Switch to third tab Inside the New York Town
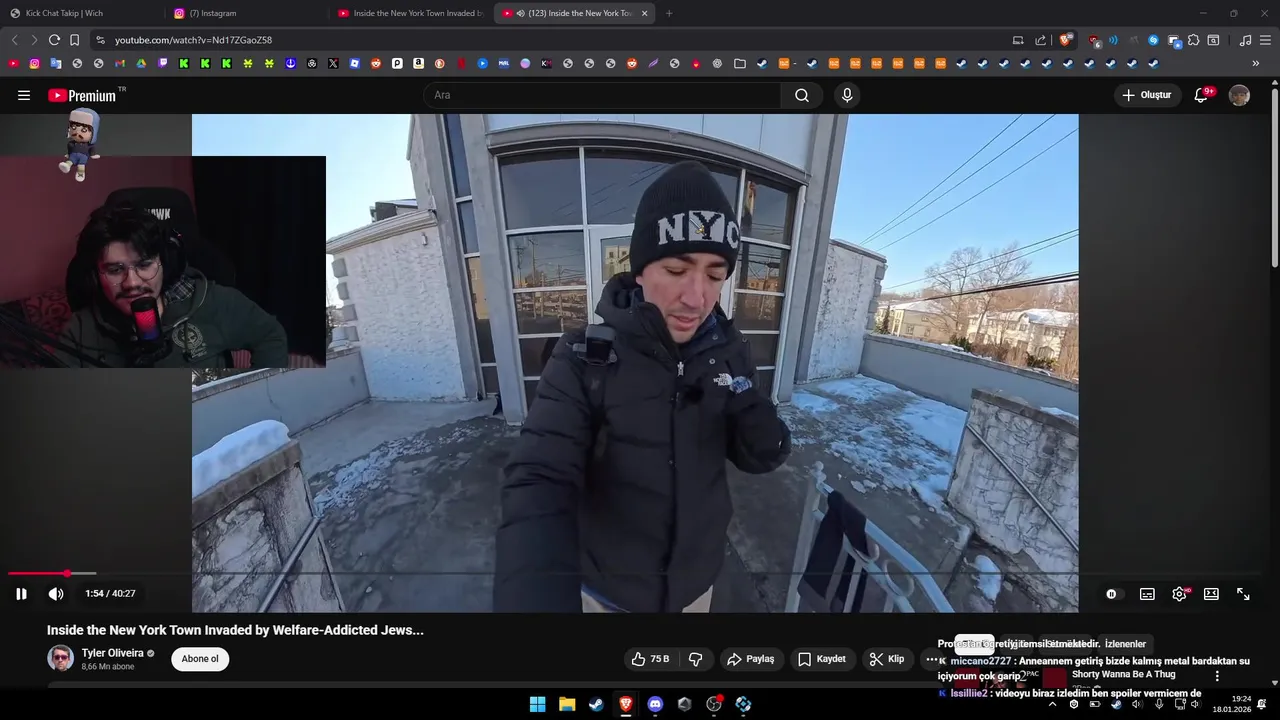 (x=410, y=13)
